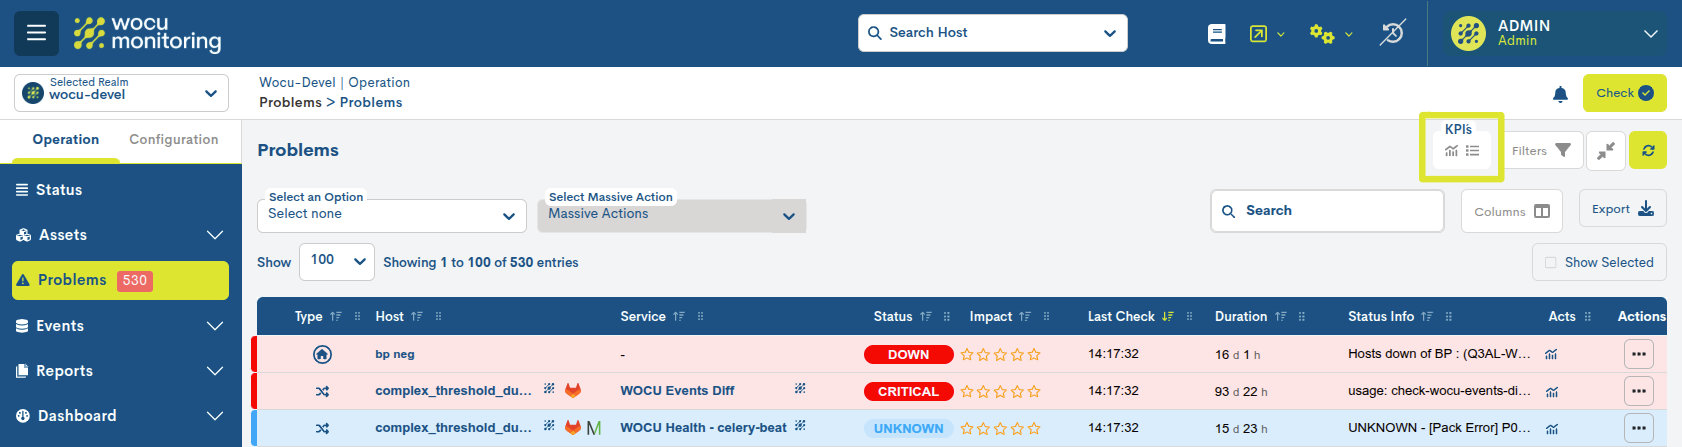Click the refresh table button
This screenshot has width=1682, height=447.
[1647, 151]
